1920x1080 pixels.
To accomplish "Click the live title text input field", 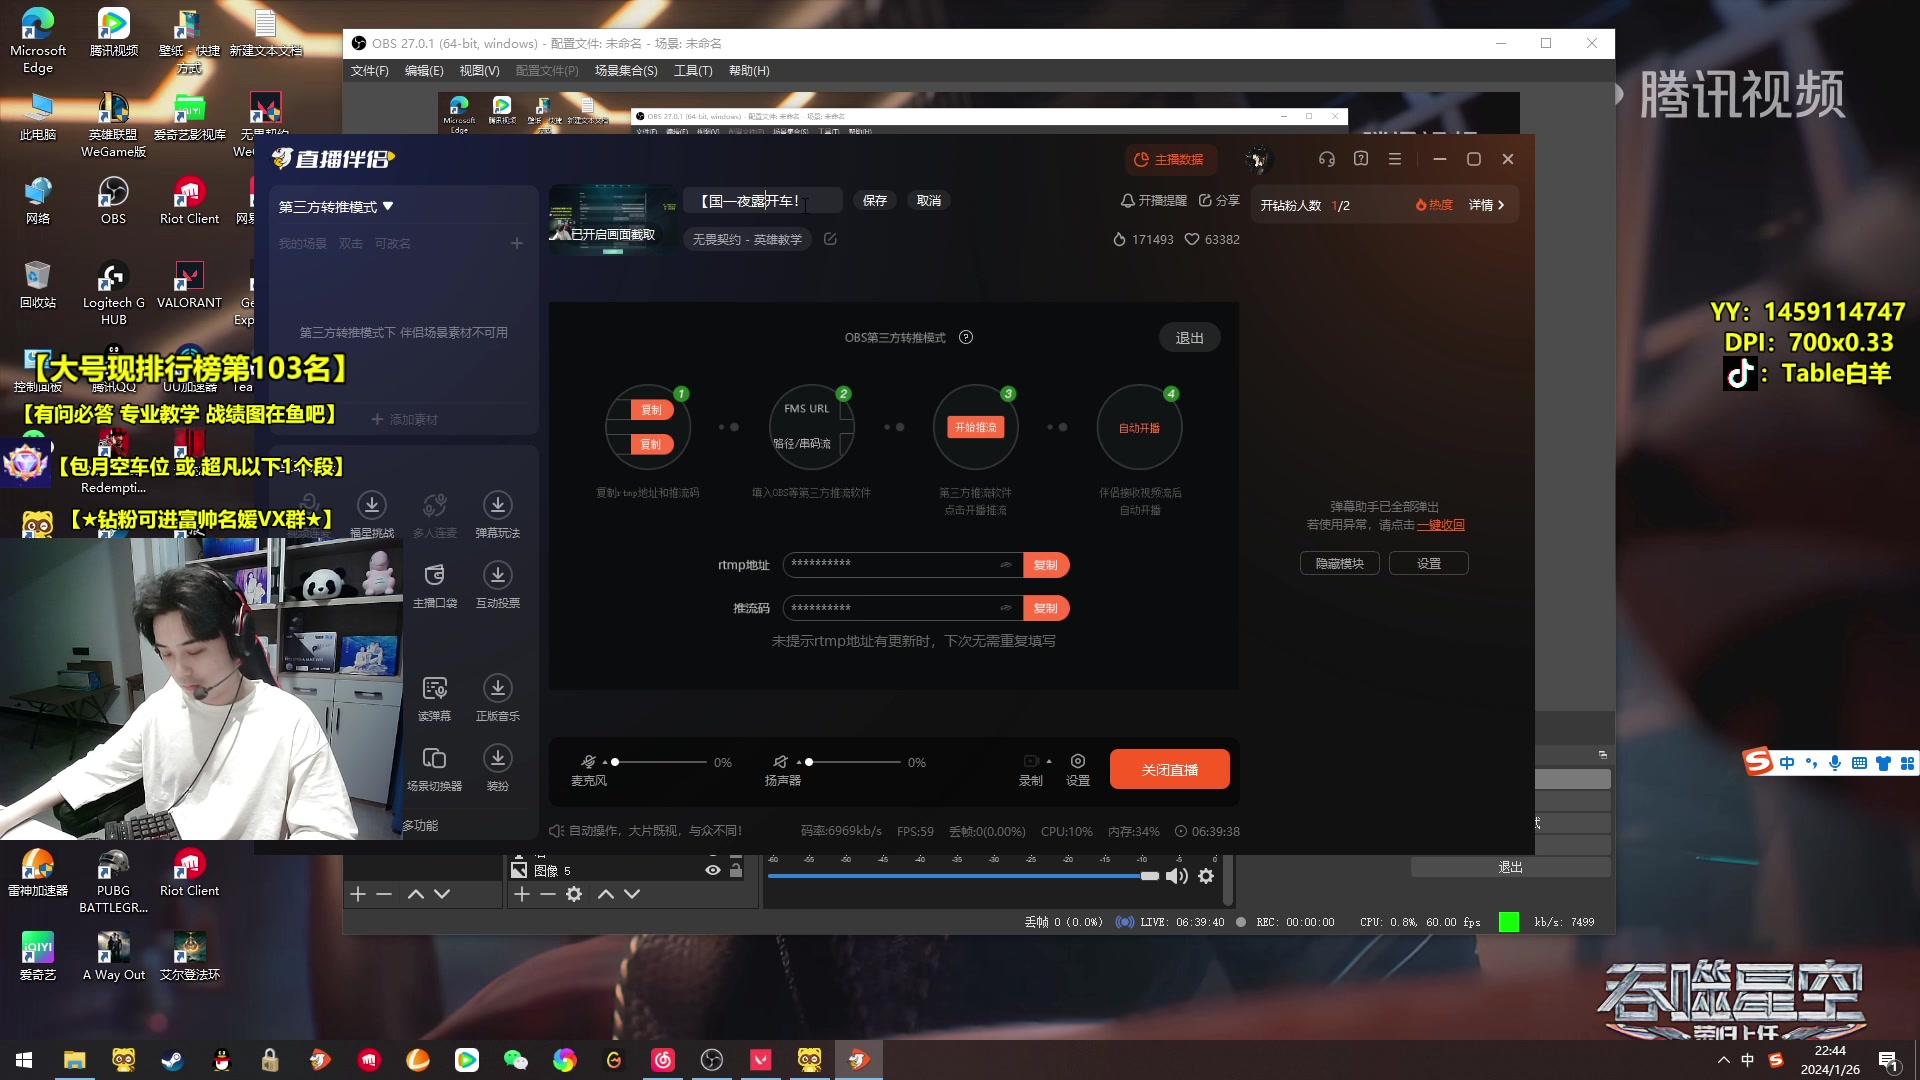I will 760,201.
